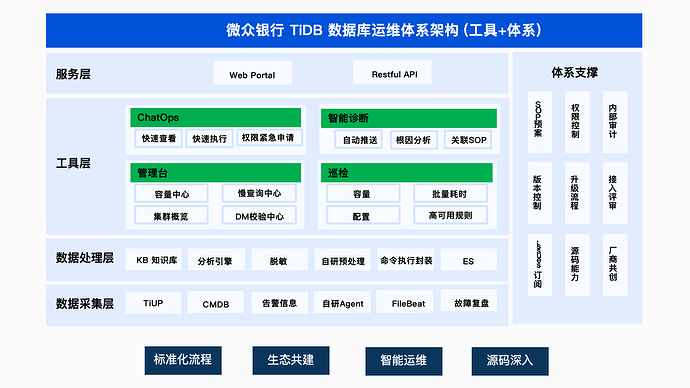Select the 体系支撑 panel heading
690x388 pixels.
pos(574,73)
